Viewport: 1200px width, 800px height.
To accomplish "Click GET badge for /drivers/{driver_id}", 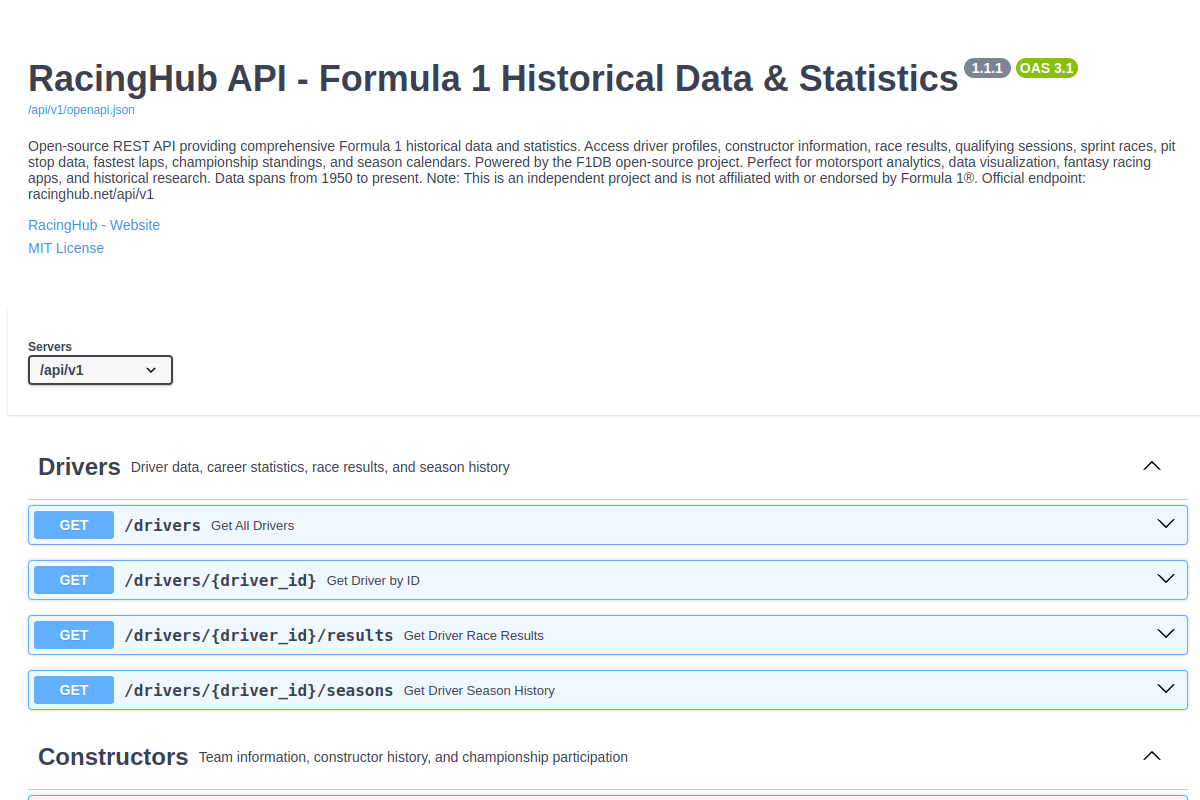I will point(74,580).
